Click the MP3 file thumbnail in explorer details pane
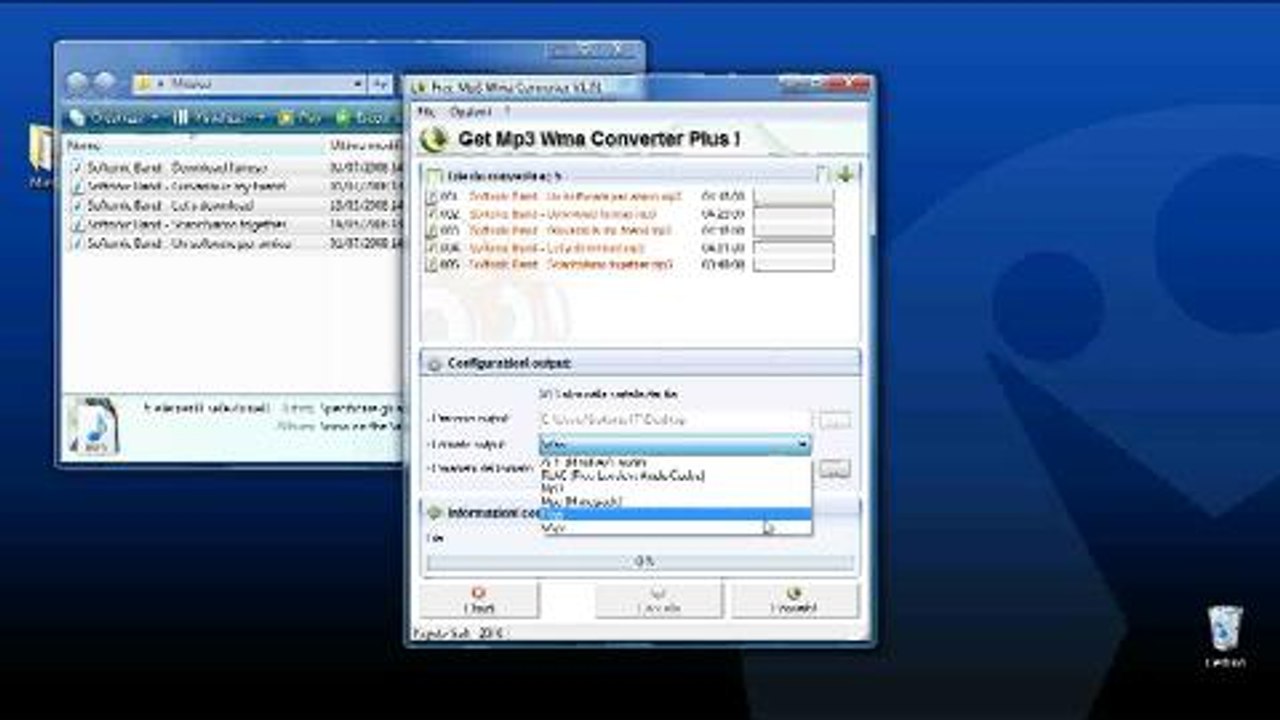Image resolution: width=1280 pixels, height=720 pixels. 94,427
